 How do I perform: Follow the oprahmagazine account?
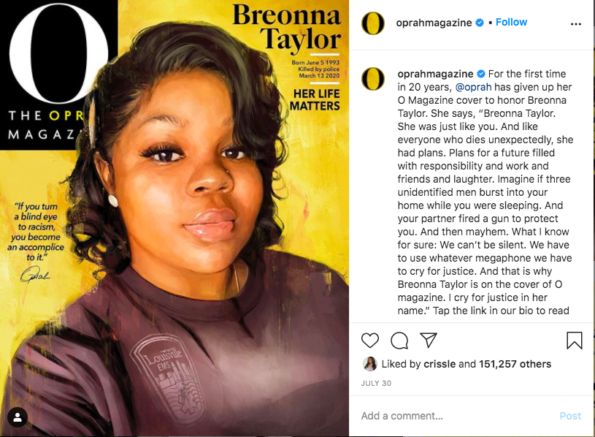511,22
